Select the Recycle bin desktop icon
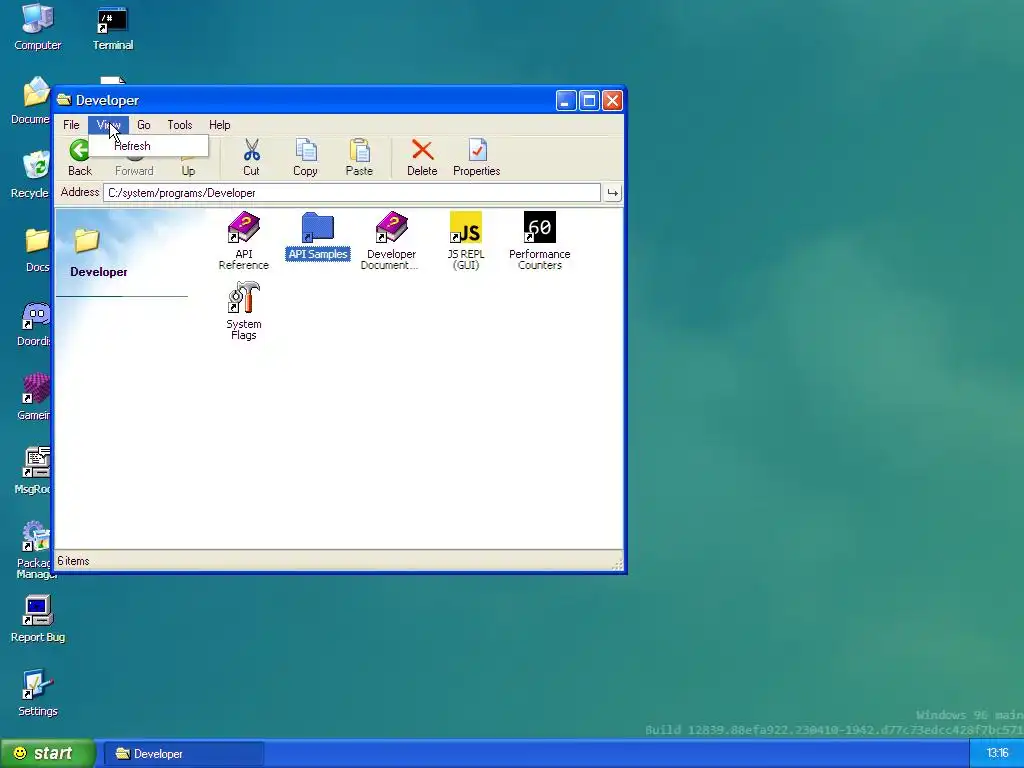Viewport: 1024px width, 768px height. point(30,175)
